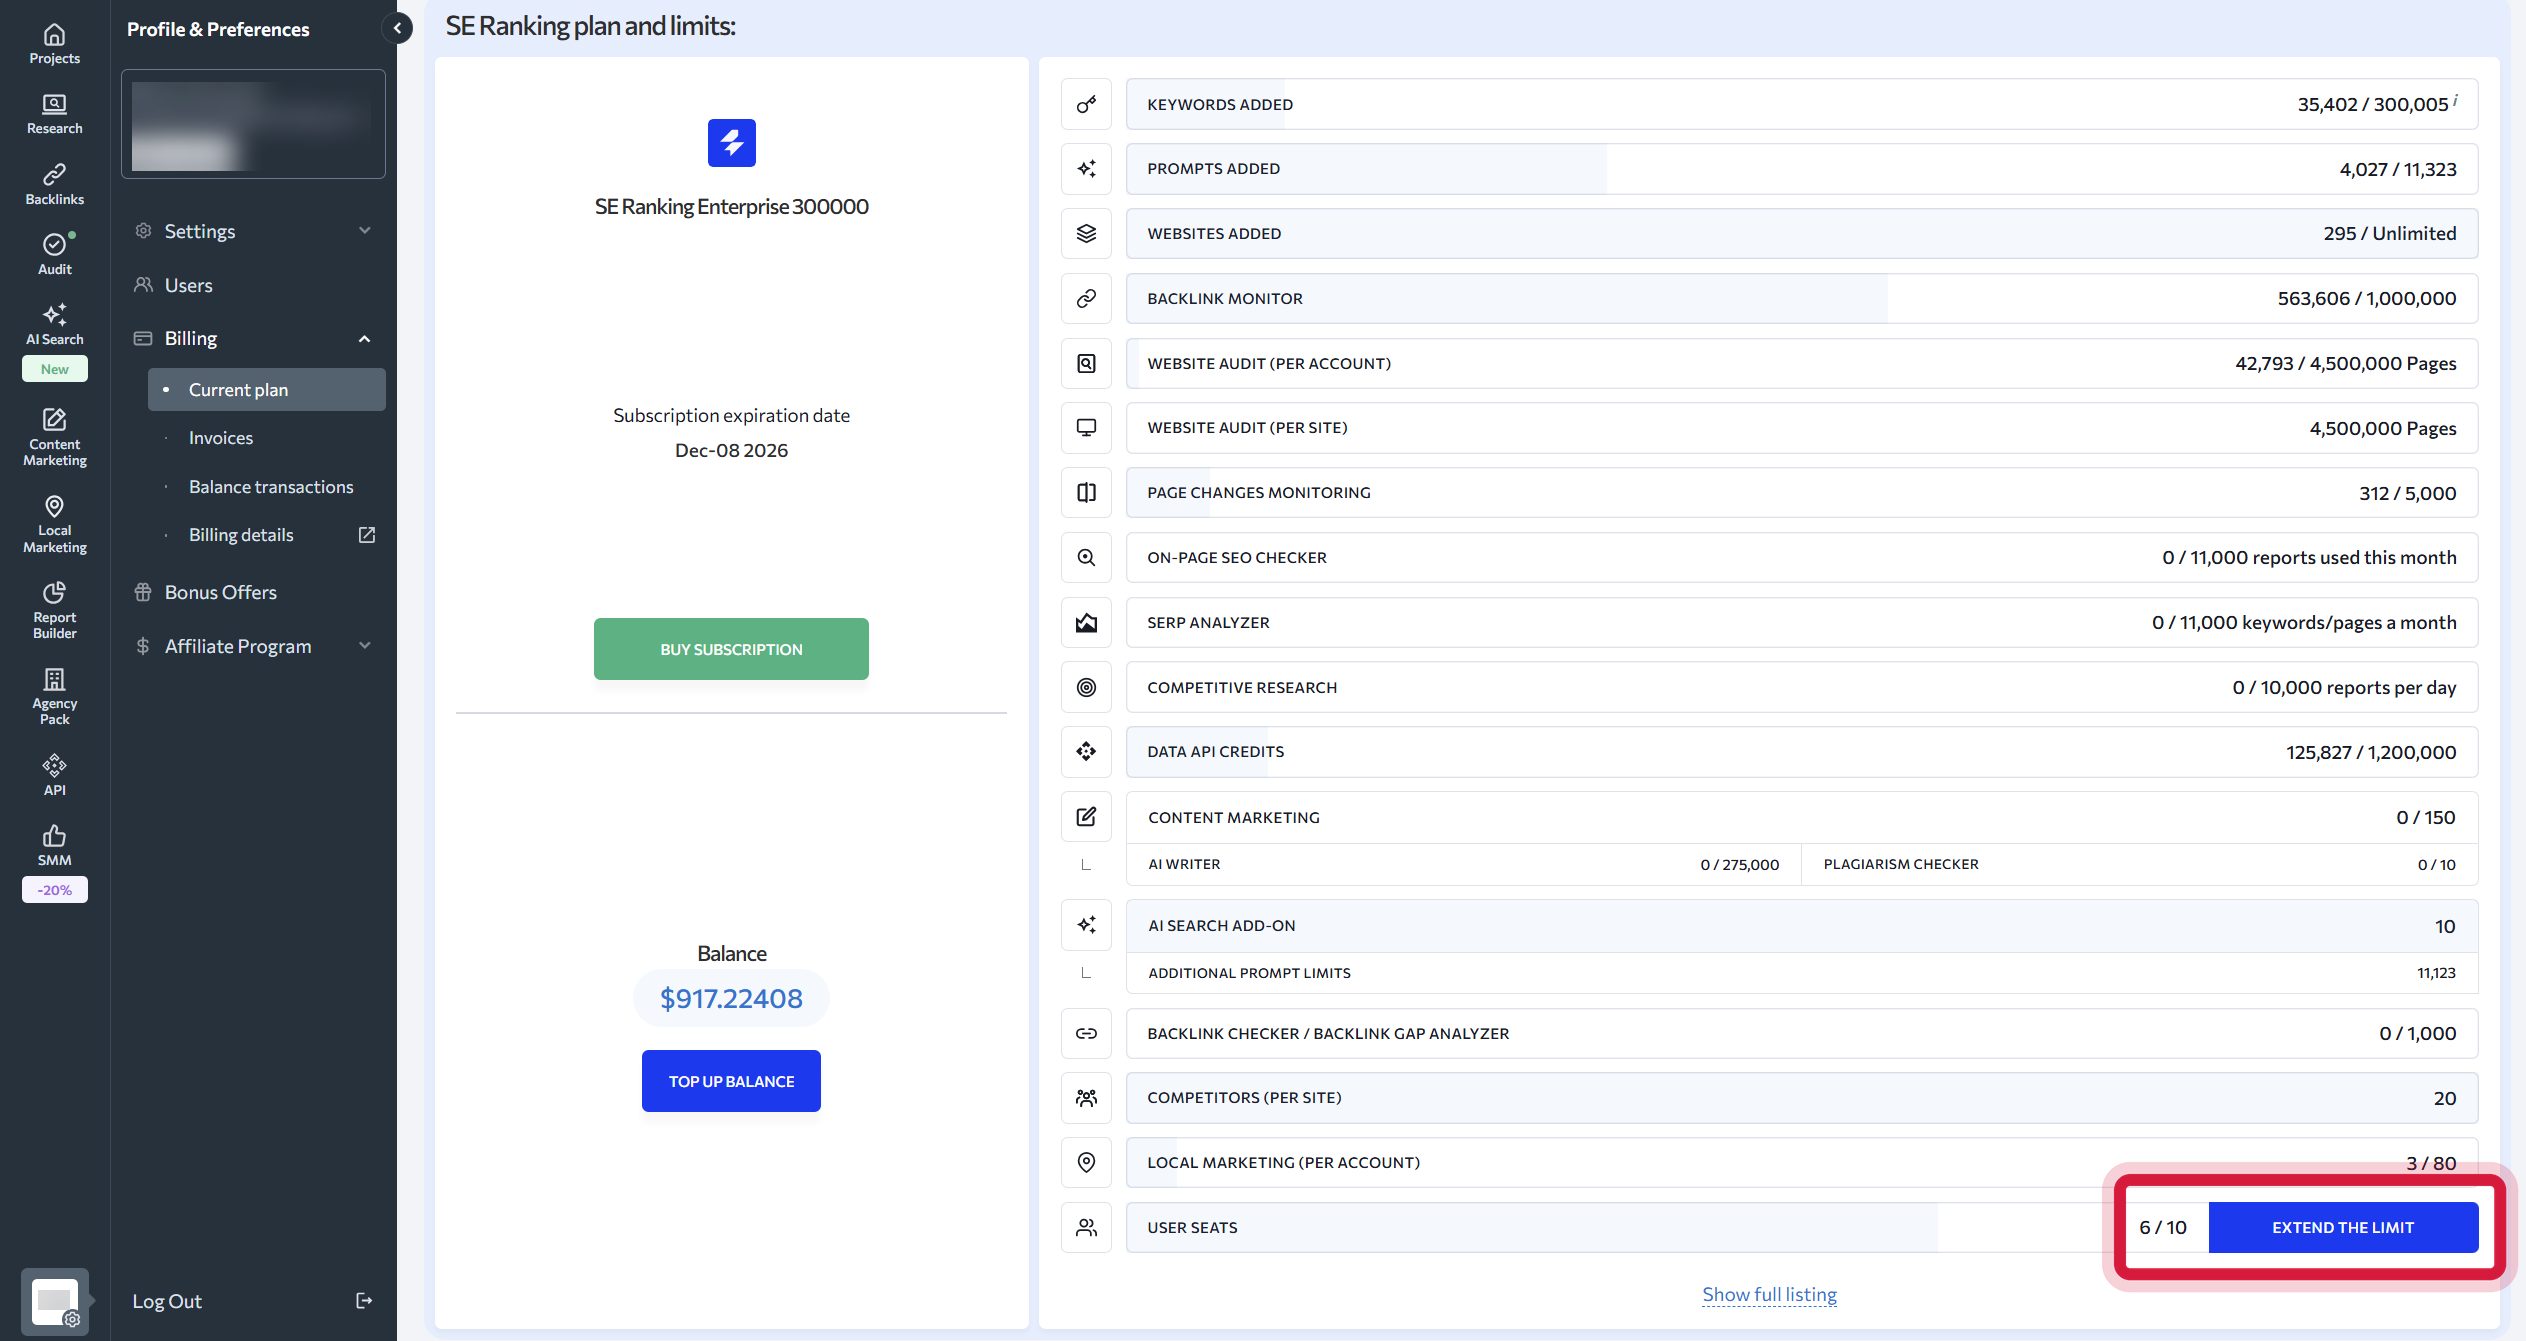Click the account avatar with gear
Screen dimensions: 2526x1341
[x=55, y=1301]
